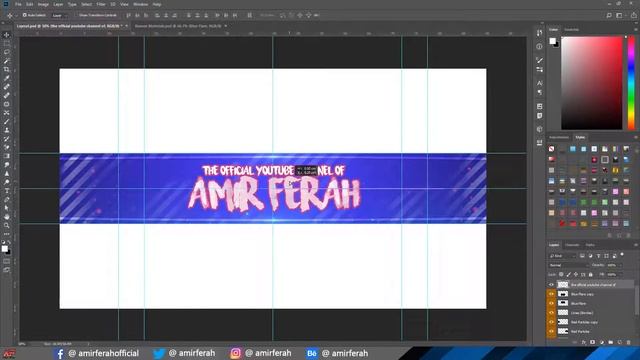Create new fill or adjustment layer icon
The height and width of the screenshot is (360, 640).
tap(602, 342)
